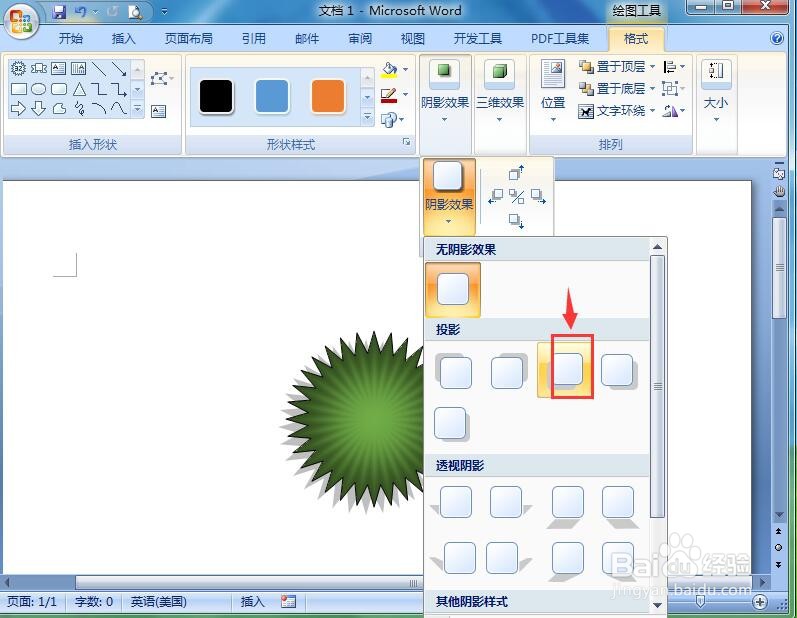Open the change shape dropdown
The height and width of the screenshot is (618, 797).
click(392, 120)
